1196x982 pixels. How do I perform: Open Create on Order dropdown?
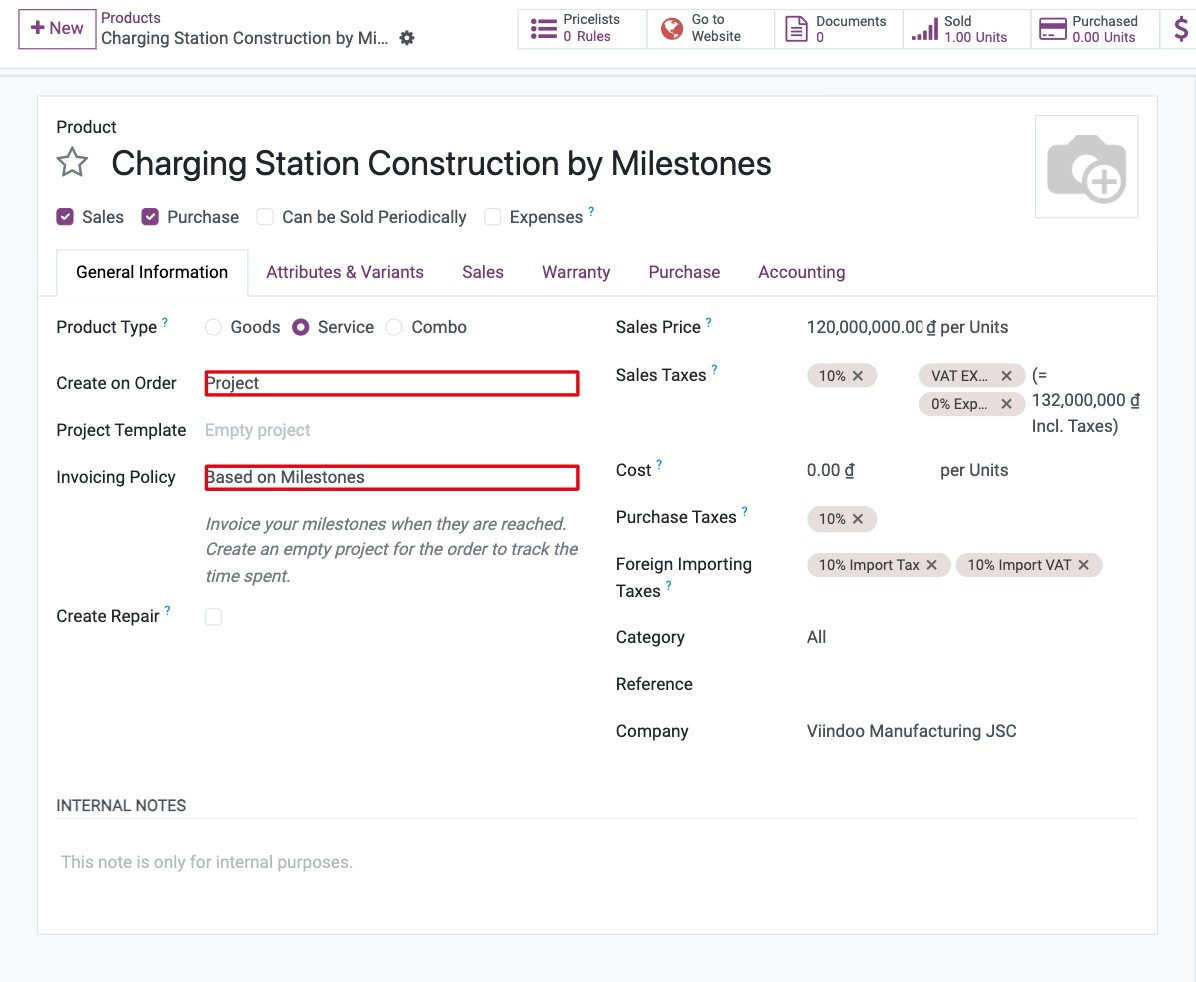point(392,383)
